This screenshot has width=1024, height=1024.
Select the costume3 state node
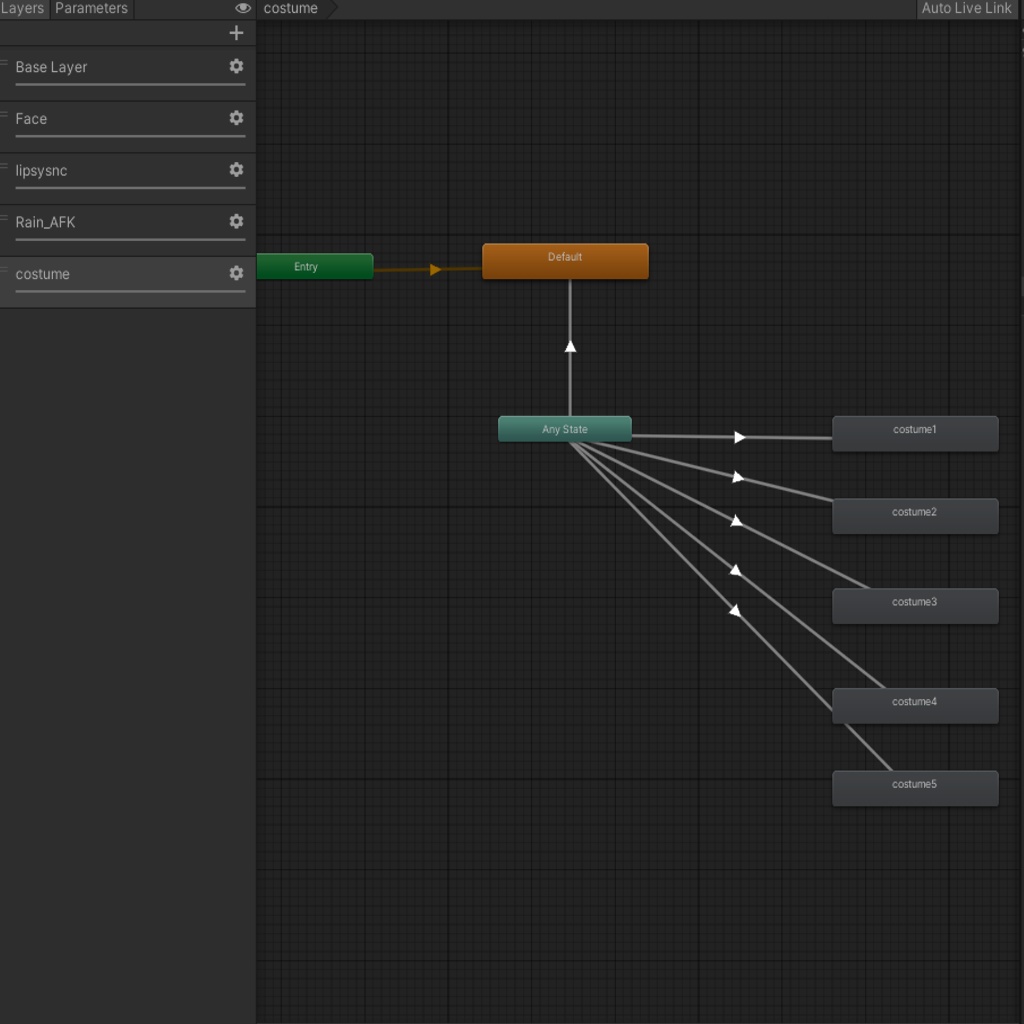tap(915, 606)
